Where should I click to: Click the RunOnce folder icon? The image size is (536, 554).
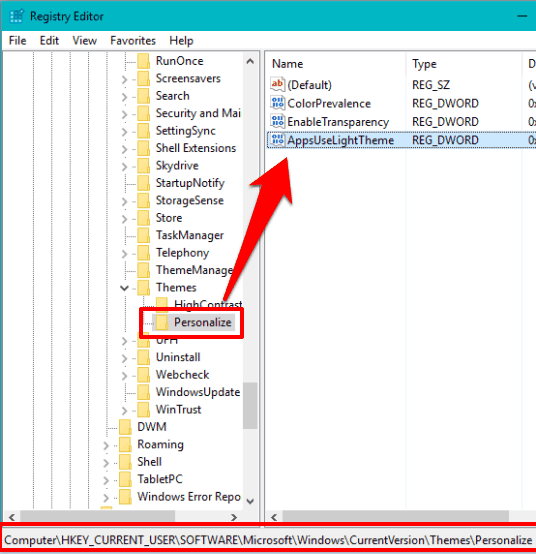[144, 61]
